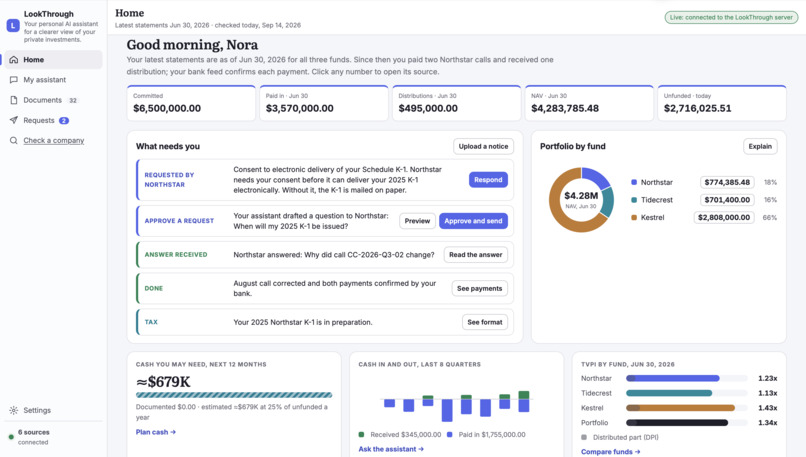Click Approve and send button
The height and width of the screenshot is (457, 806).
click(473, 221)
